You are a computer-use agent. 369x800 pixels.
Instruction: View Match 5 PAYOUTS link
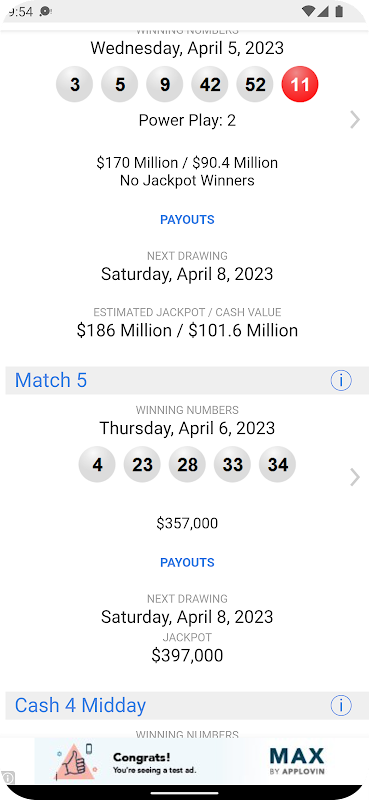pos(187,563)
